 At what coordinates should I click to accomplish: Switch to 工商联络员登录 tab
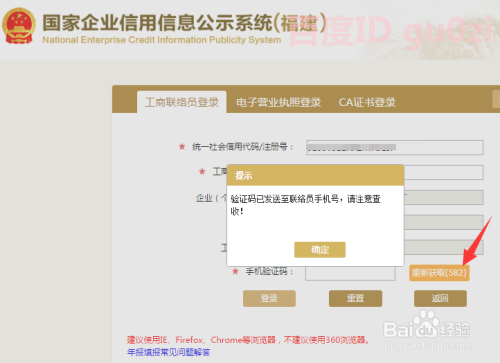(182, 102)
